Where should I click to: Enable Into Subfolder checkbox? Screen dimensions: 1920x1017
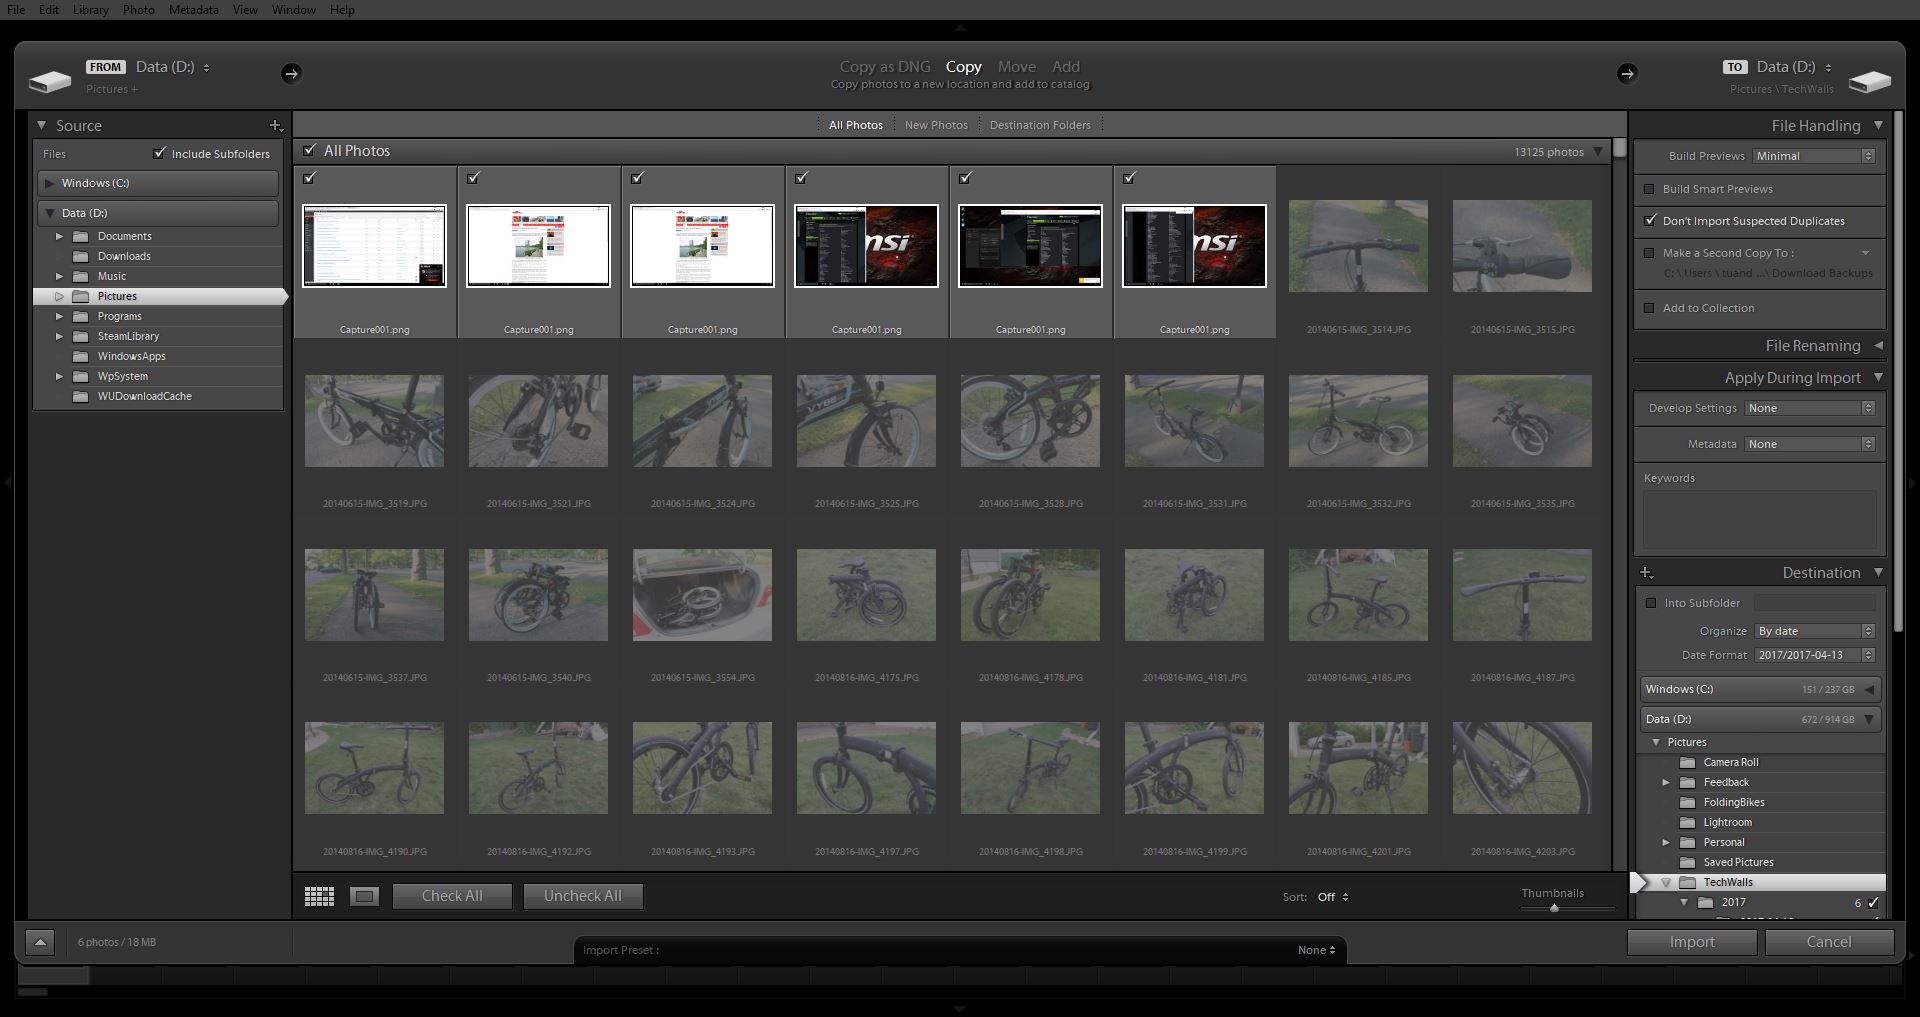pos(1651,603)
